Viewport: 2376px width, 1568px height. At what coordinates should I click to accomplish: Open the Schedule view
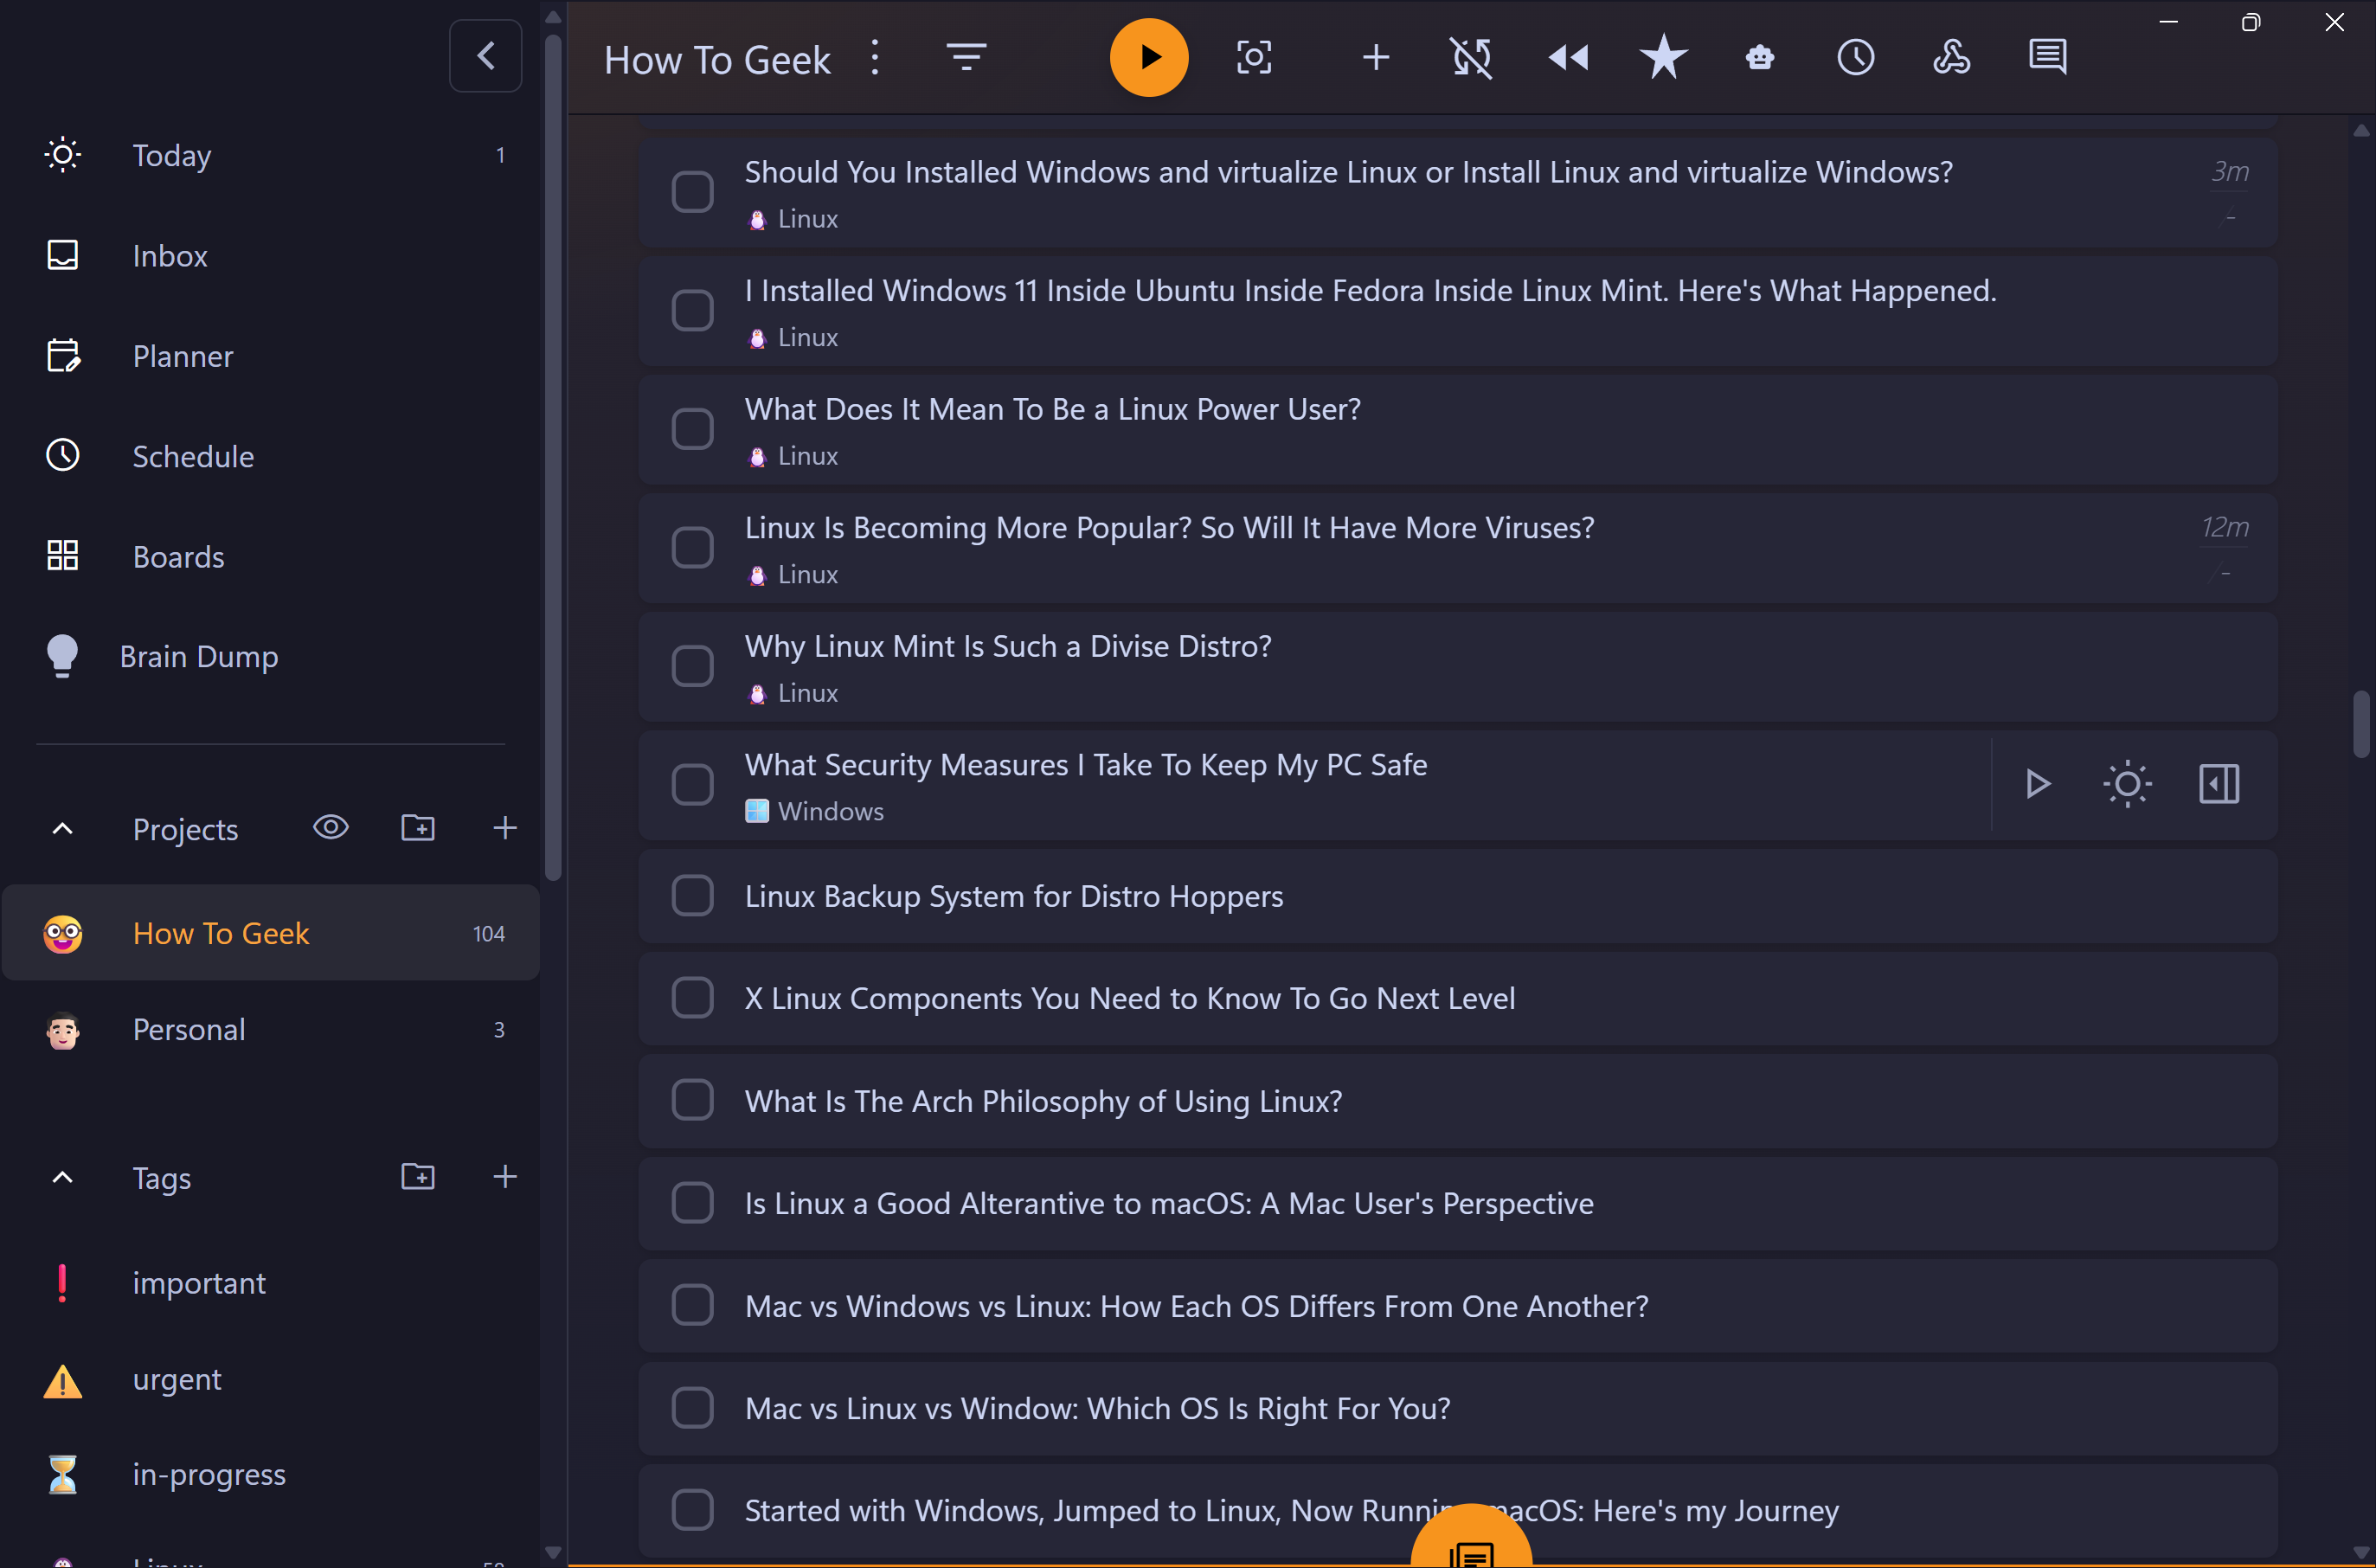point(271,456)
